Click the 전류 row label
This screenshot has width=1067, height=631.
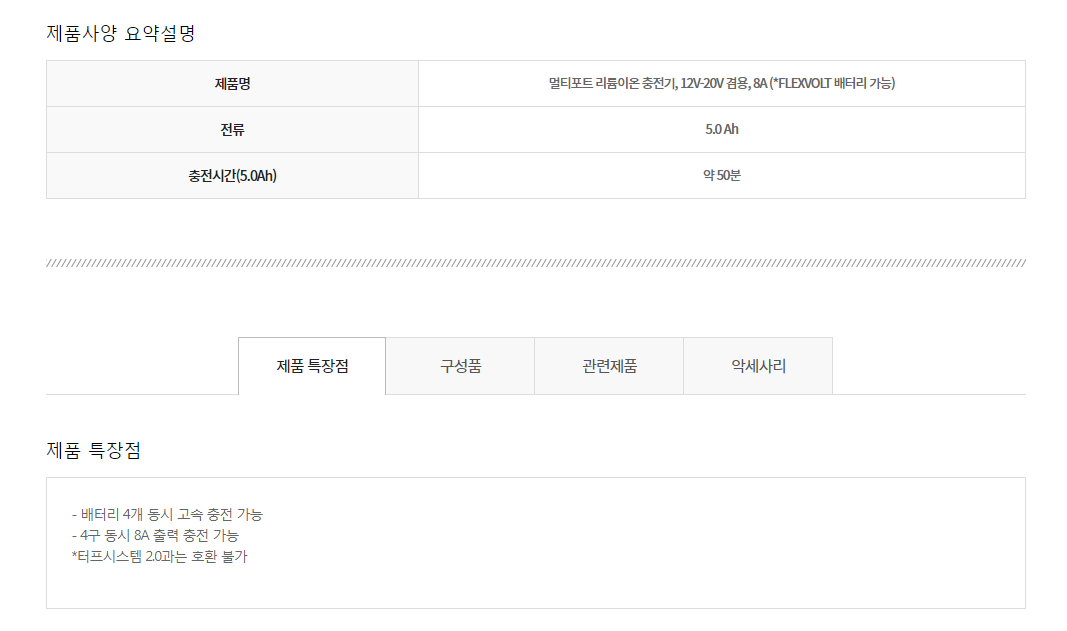(x=232, y=129)
